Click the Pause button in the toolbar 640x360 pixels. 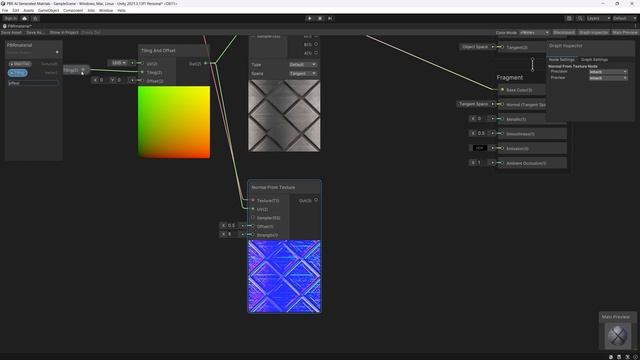coord(320,18)
